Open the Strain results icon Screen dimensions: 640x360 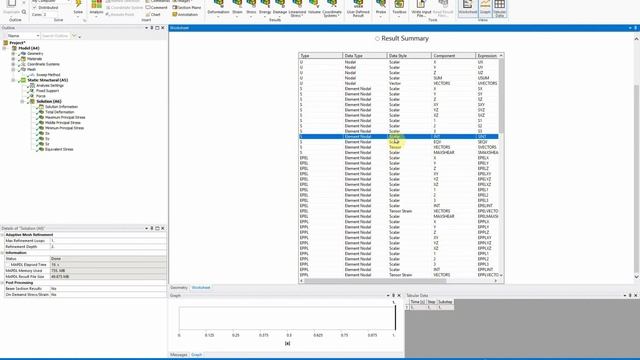click(237, 4)
